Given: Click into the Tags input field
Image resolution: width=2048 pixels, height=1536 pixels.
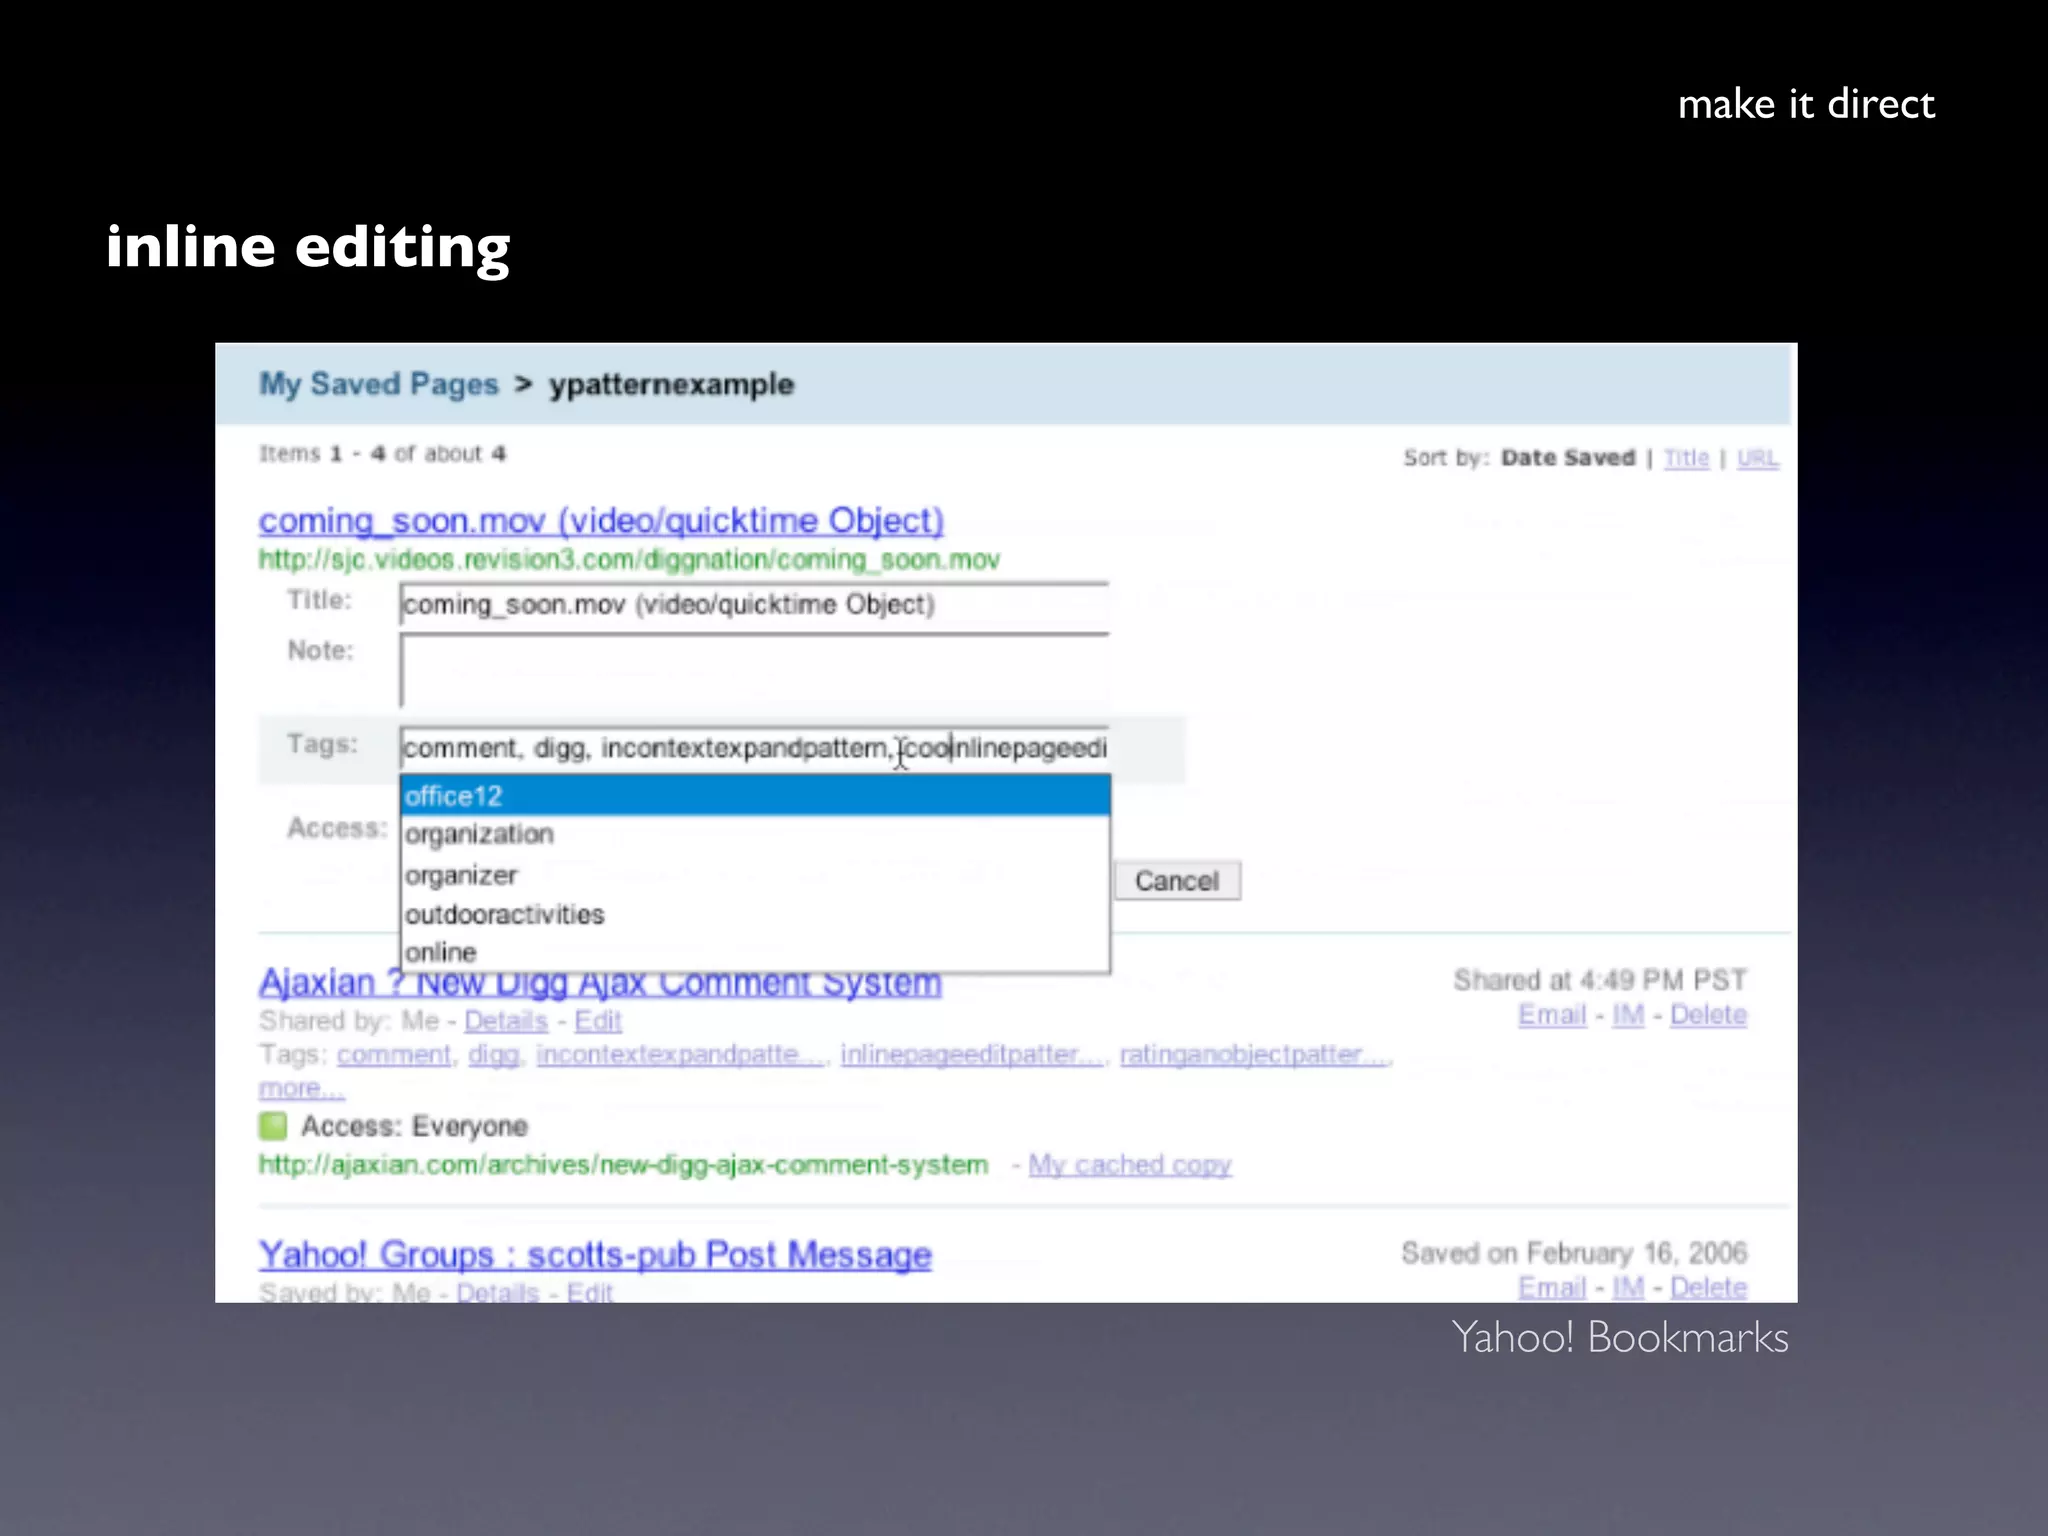Looking at the screenshot, I should coord(754,748).
